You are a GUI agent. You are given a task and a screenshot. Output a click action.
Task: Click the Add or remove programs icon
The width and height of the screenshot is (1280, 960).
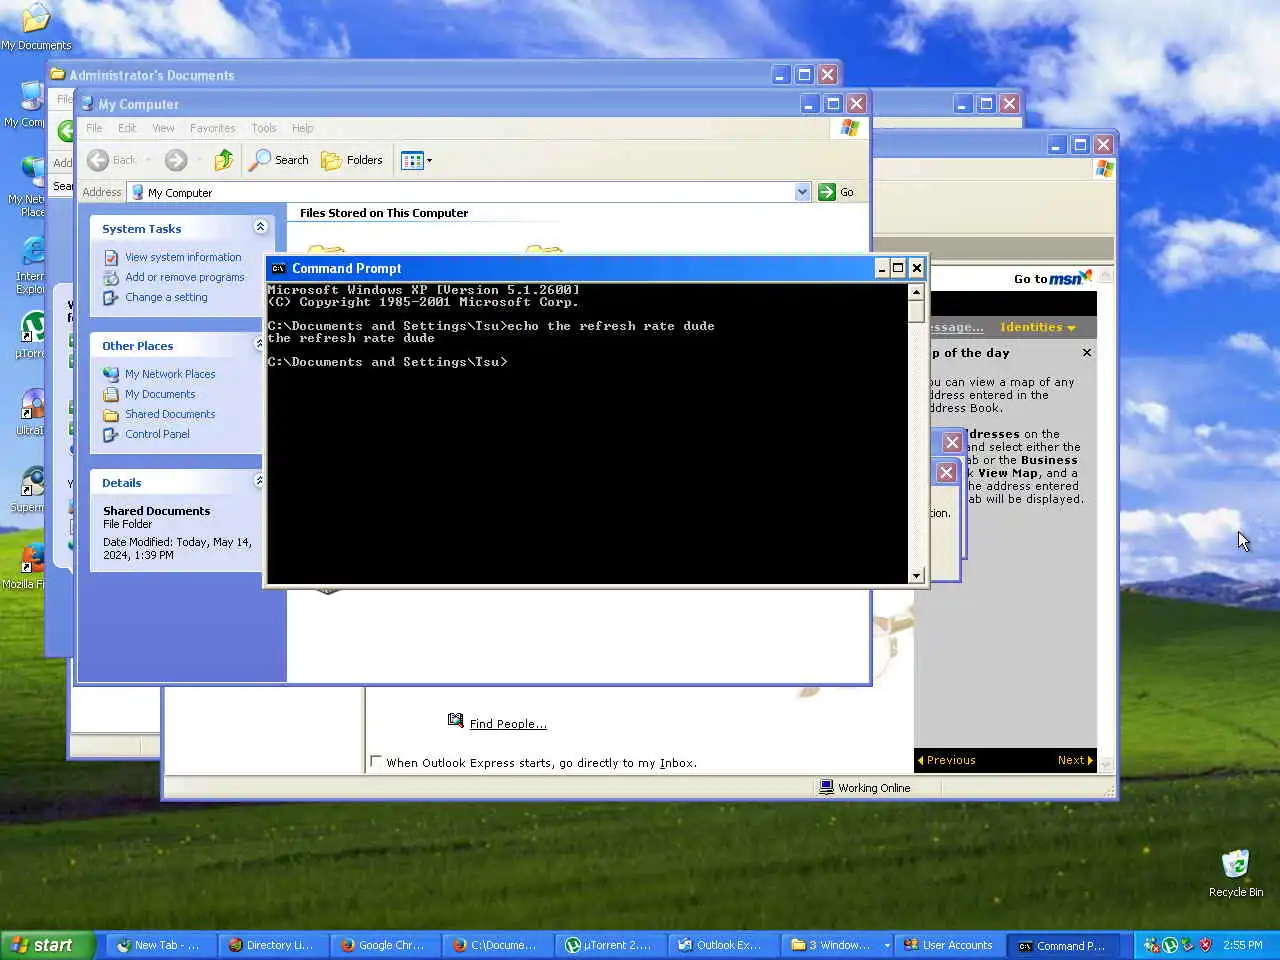tap(111, 277)
